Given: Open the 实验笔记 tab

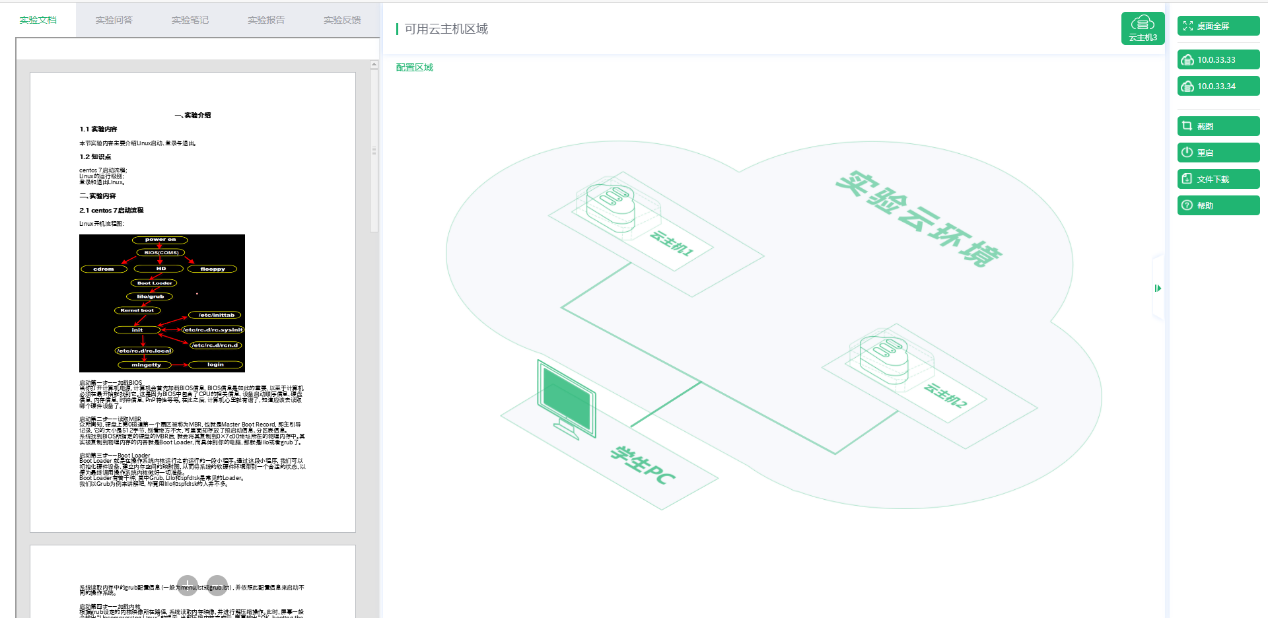Looking at the screenshot, I should (x=190, y=19).
